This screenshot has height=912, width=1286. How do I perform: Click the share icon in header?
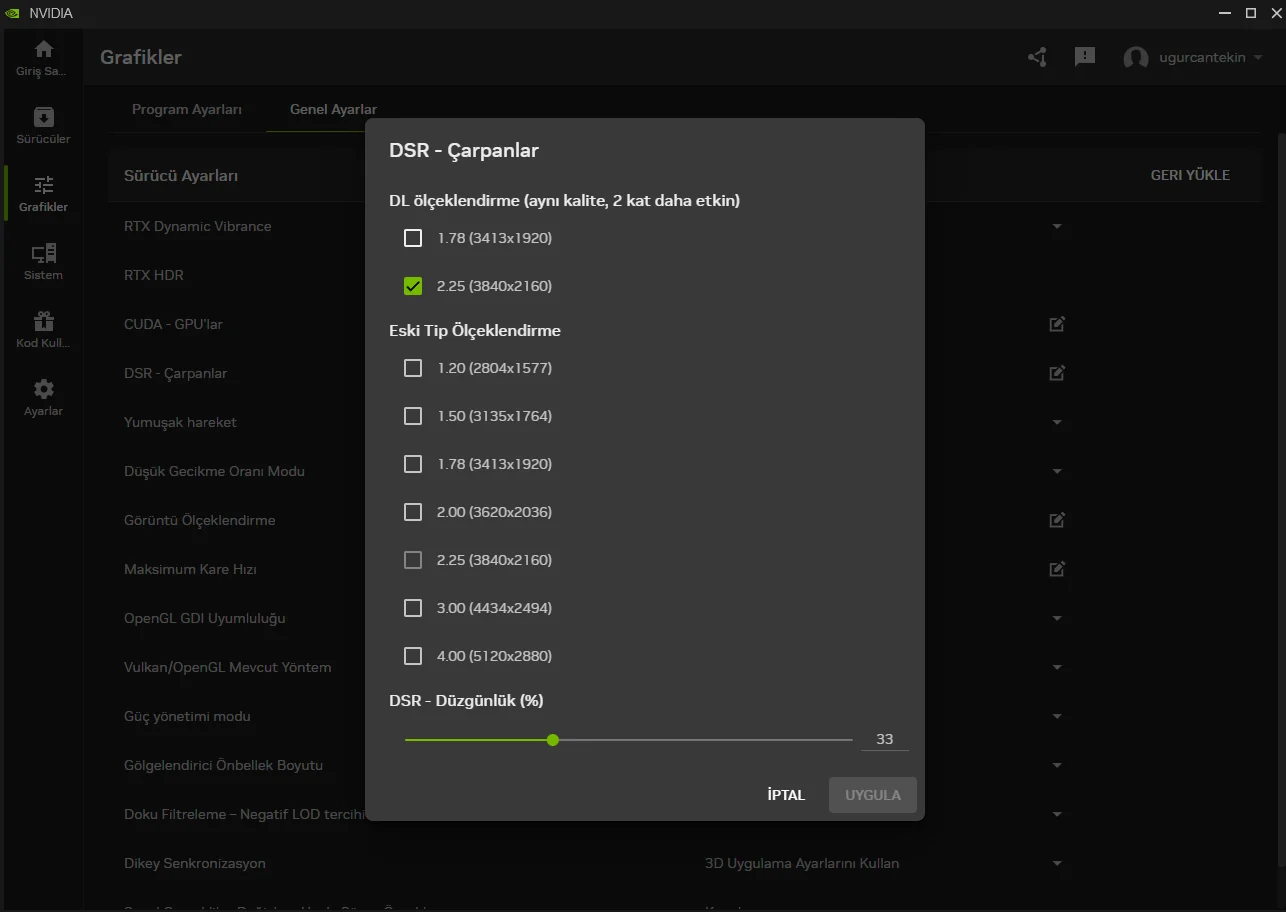coord(1037,57)
